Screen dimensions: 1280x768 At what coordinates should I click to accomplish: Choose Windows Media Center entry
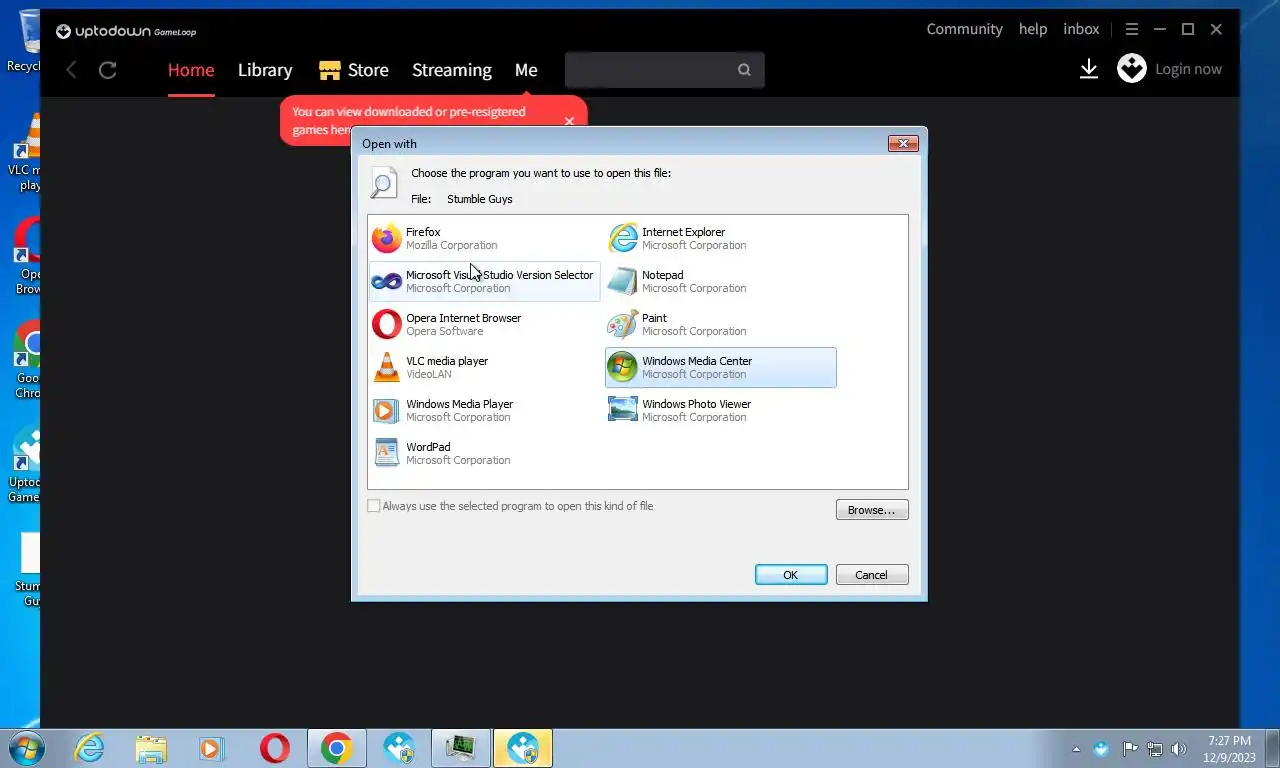[721, 367]
